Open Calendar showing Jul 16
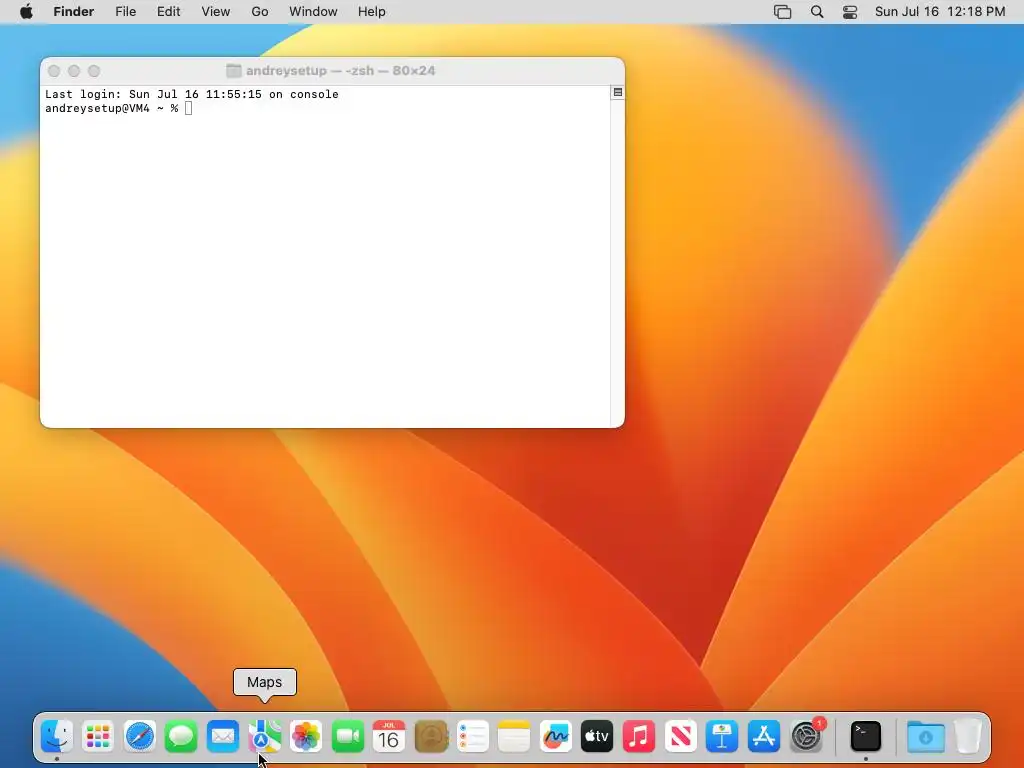 pos(389,737)
